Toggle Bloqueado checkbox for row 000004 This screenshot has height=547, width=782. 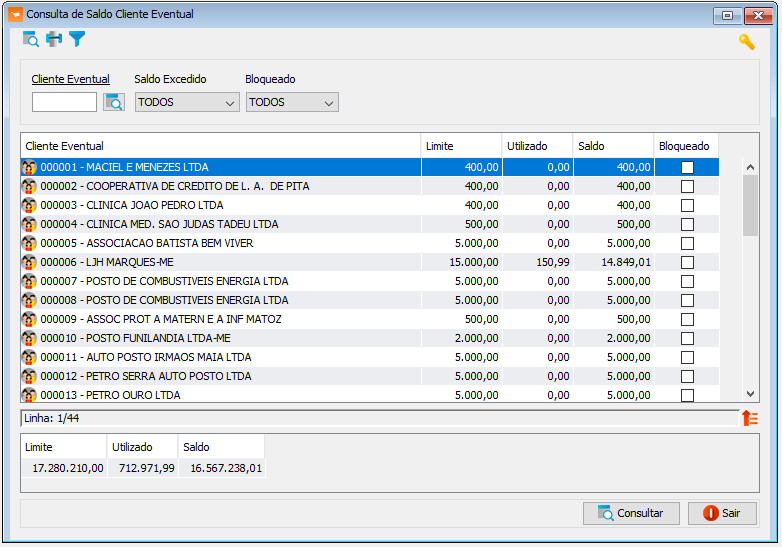pos(687,224)
